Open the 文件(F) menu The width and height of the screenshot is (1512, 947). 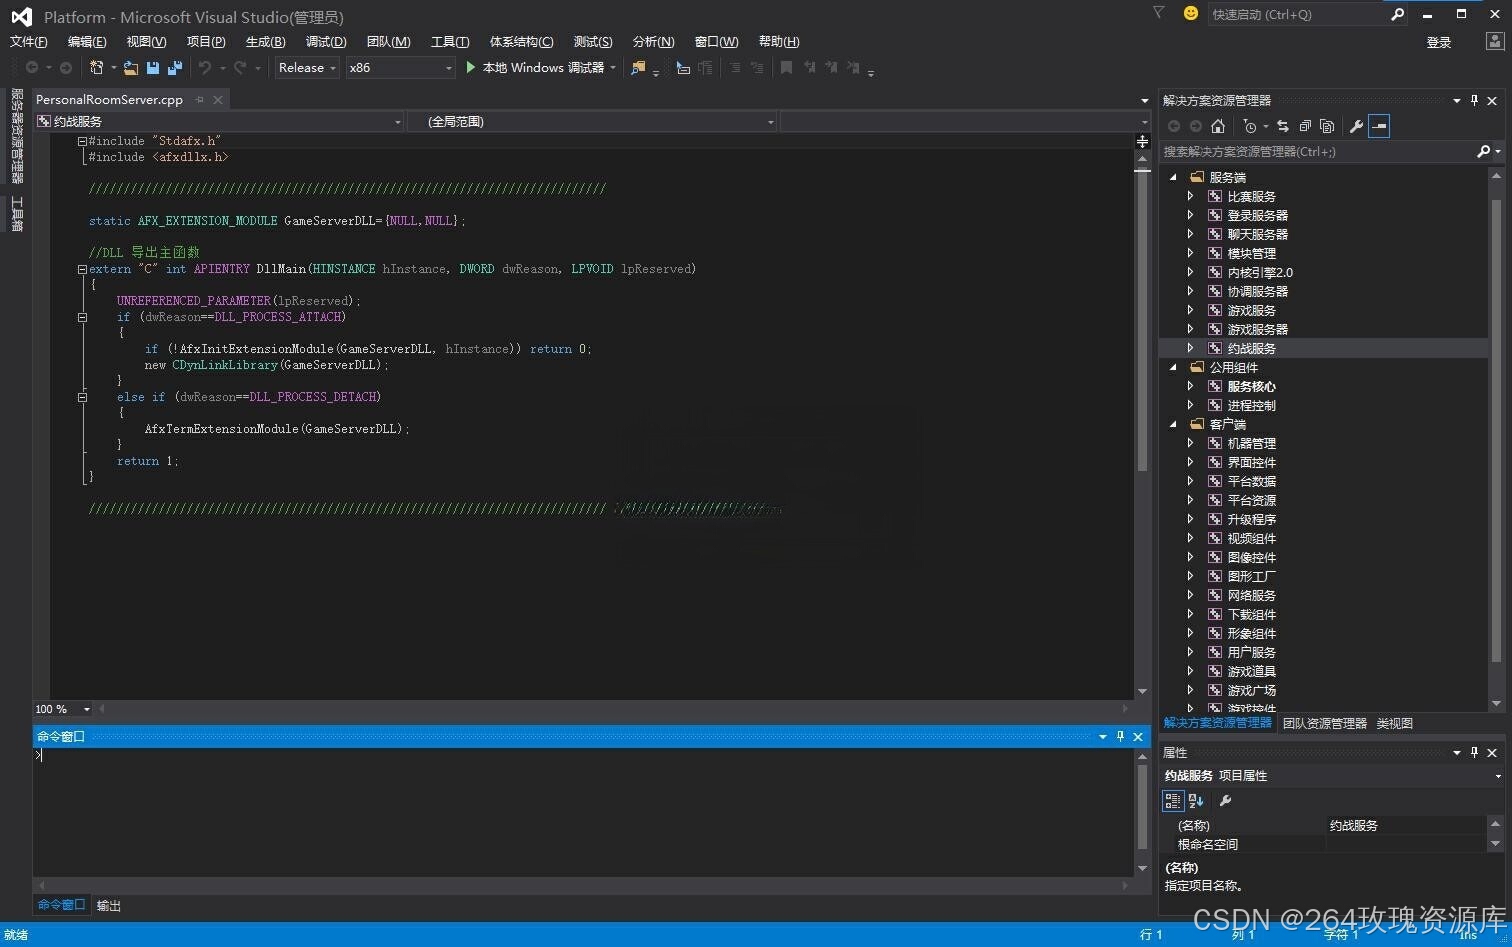tap(28, 41)
